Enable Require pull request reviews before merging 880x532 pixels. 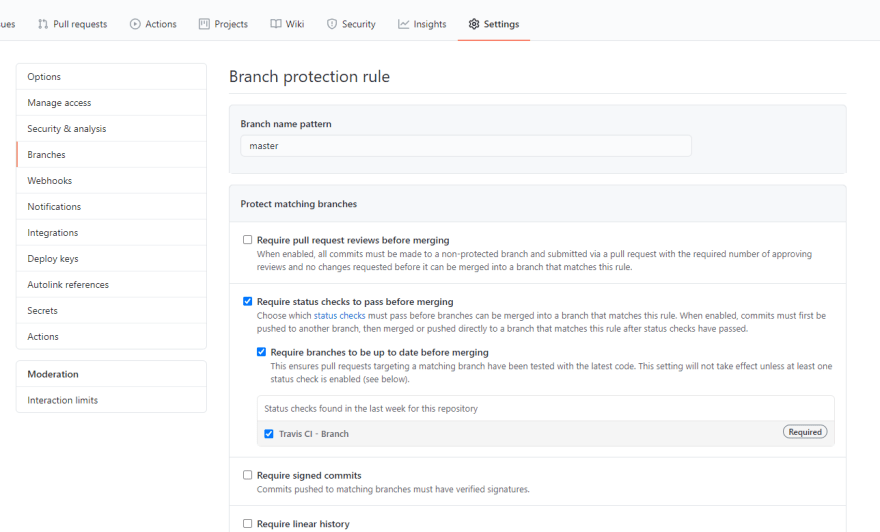point(248,240)
